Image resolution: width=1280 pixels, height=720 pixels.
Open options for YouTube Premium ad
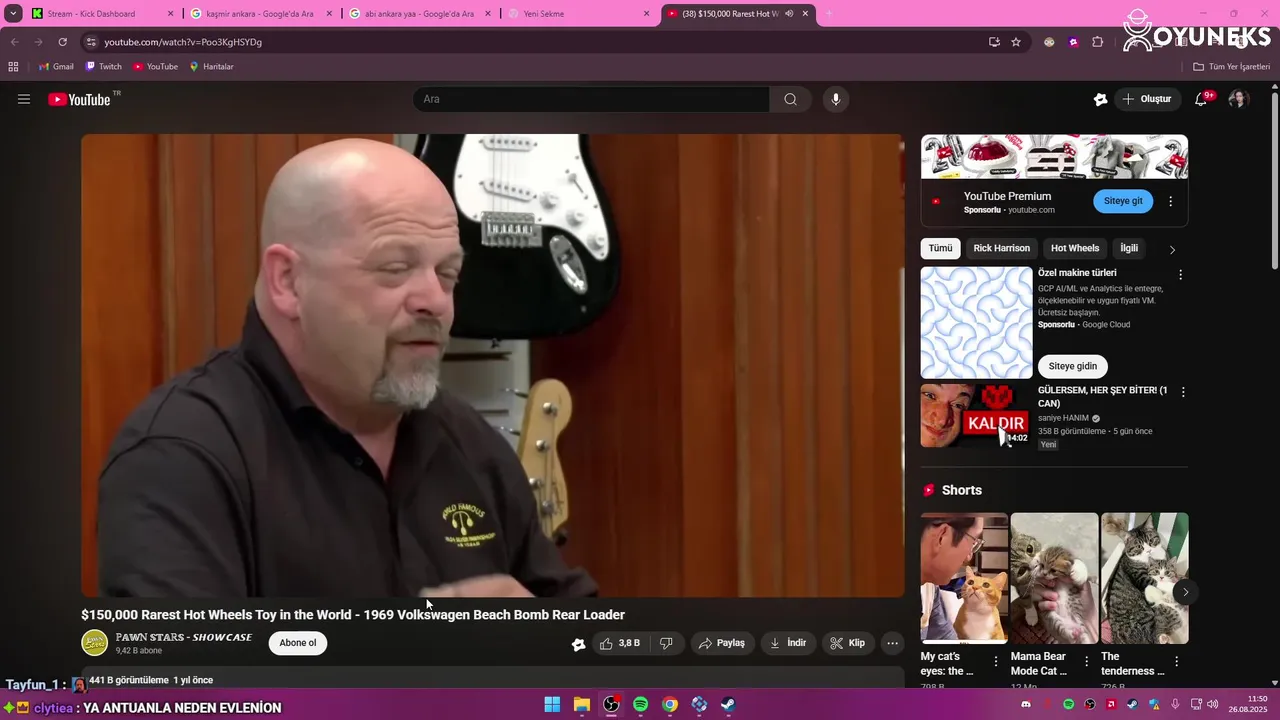pos(1171,201)
